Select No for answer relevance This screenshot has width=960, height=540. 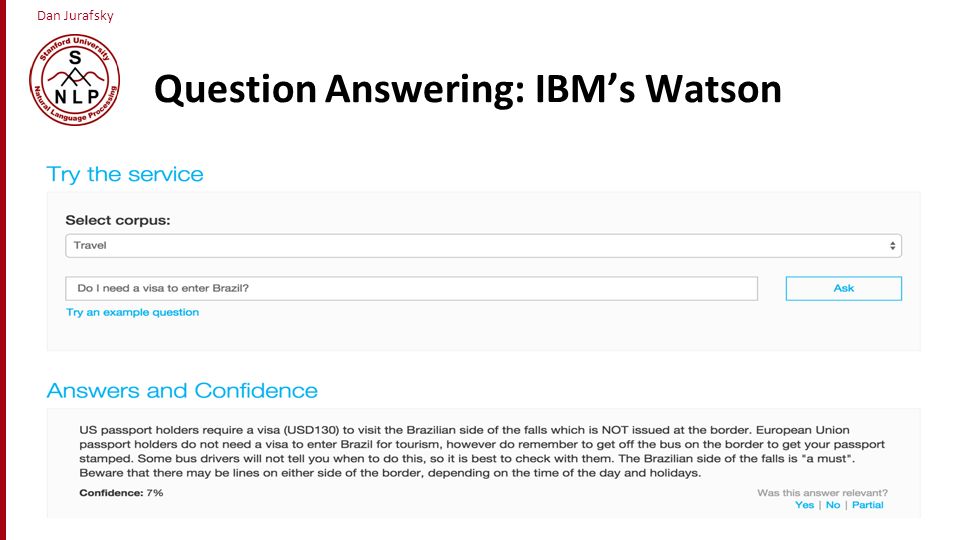833,505
